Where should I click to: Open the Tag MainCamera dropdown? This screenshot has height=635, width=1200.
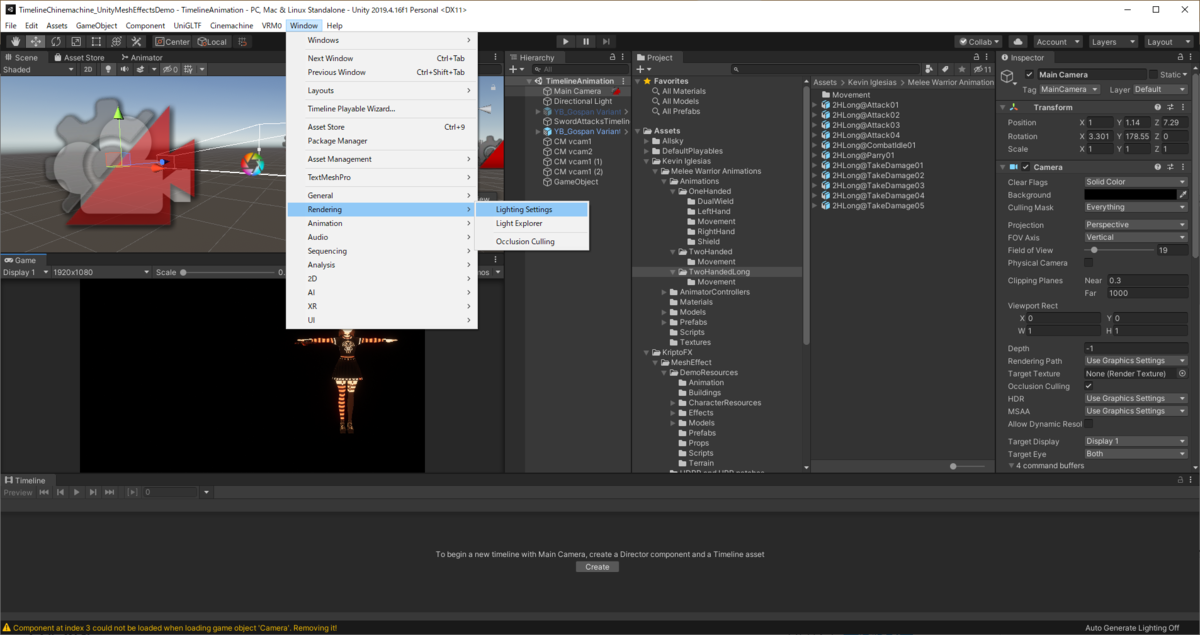click(1069, 90)
